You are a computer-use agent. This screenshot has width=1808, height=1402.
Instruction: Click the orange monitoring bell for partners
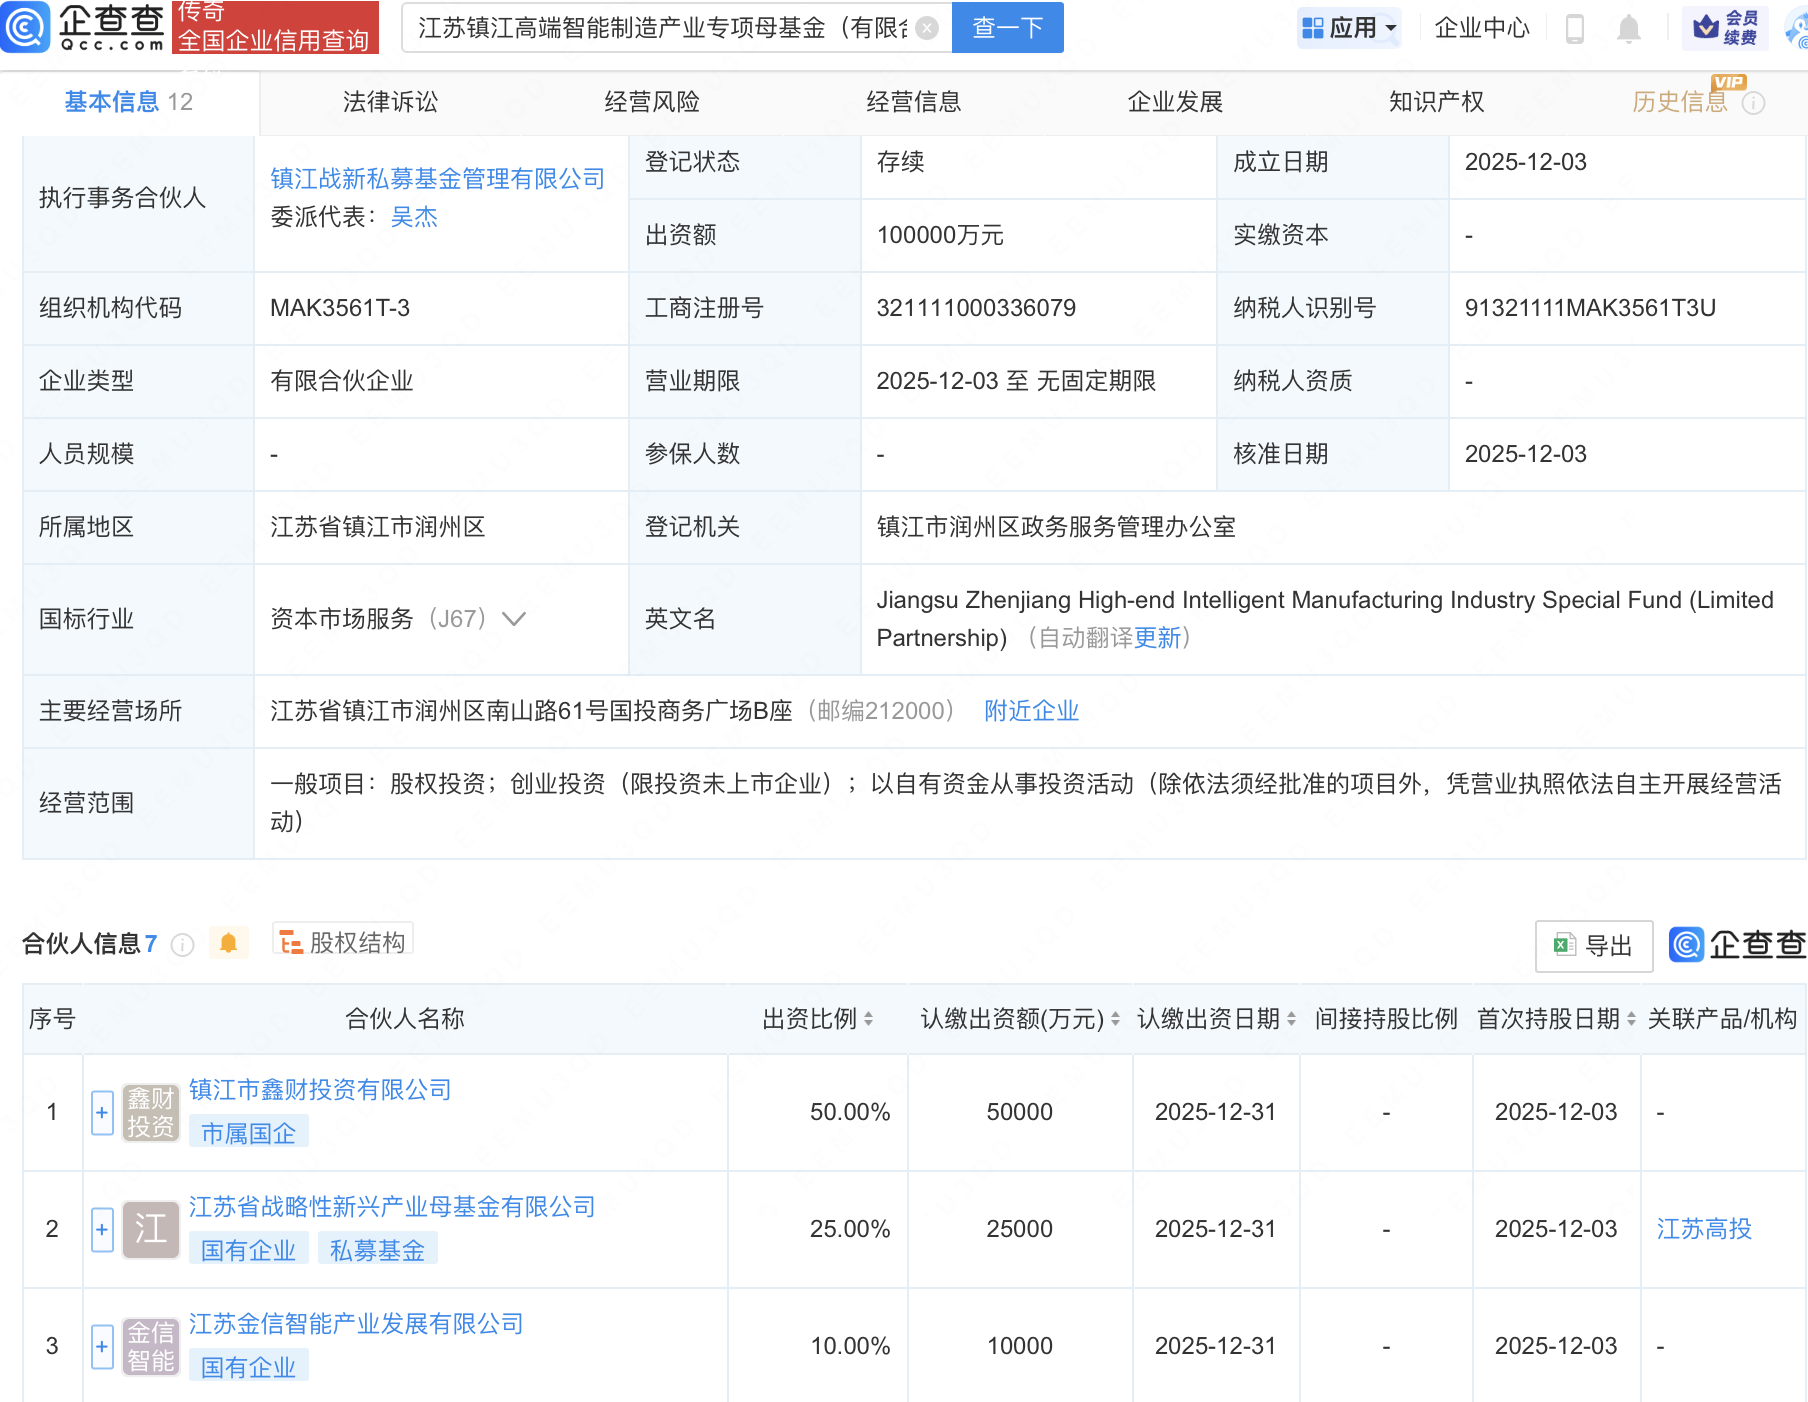point(228,943)
